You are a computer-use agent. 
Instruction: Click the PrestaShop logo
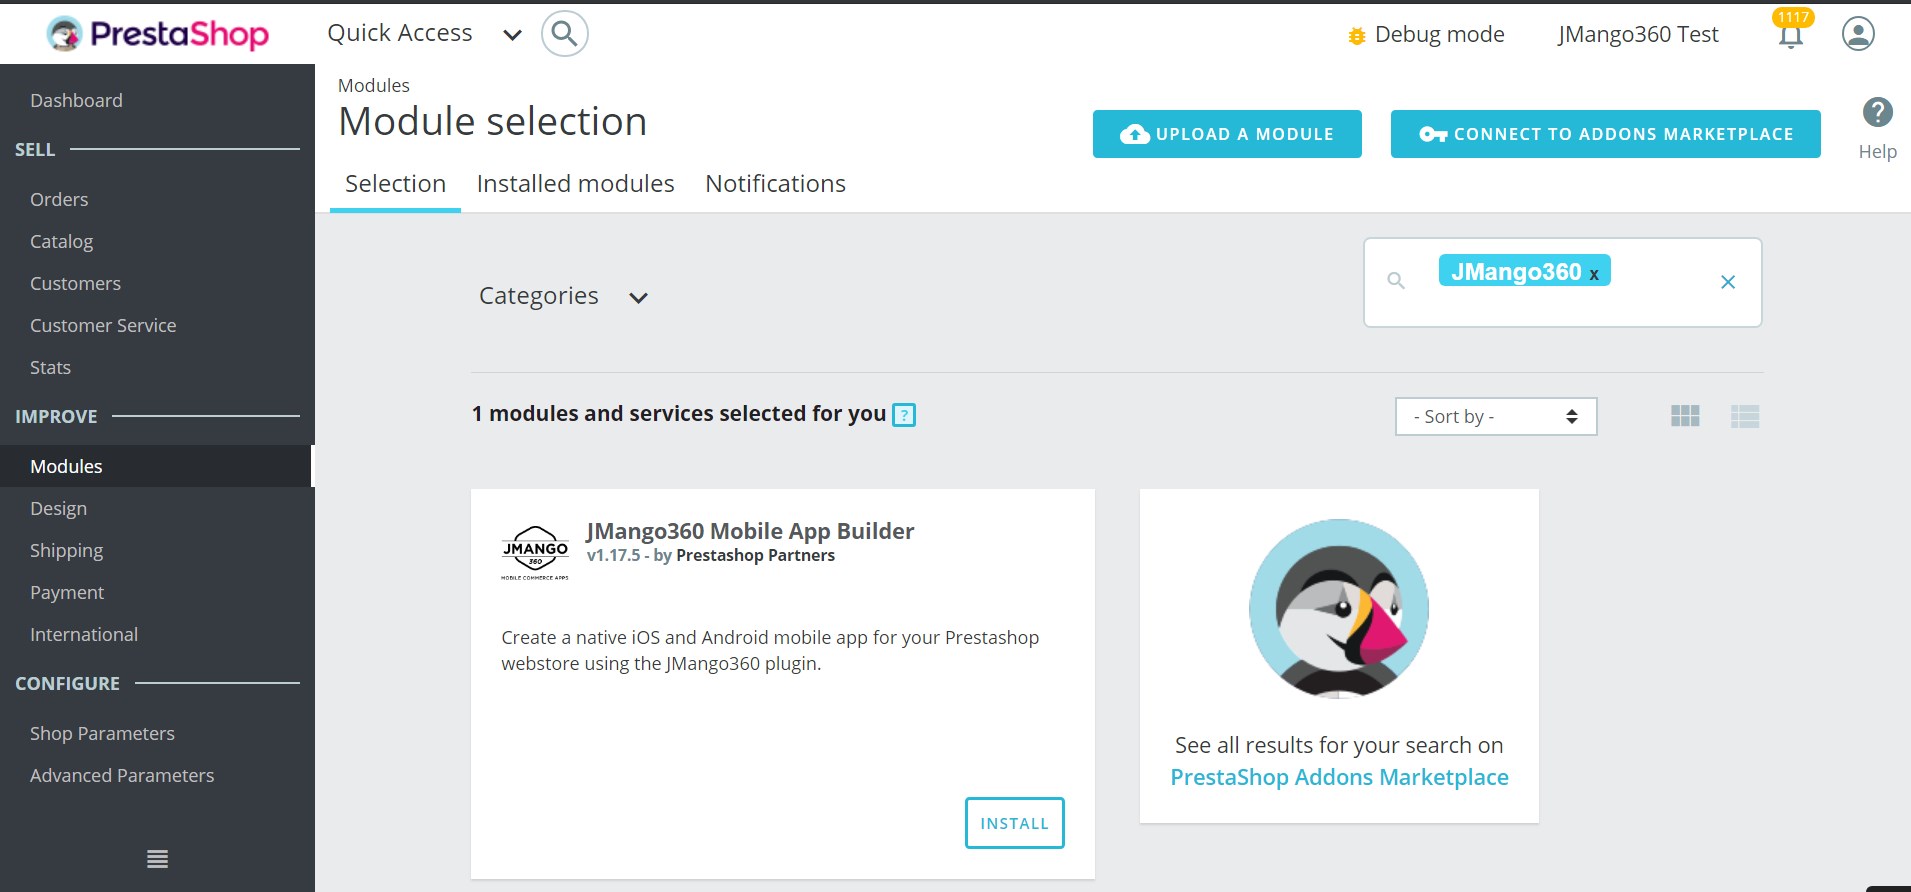click(x=158, y=34)
